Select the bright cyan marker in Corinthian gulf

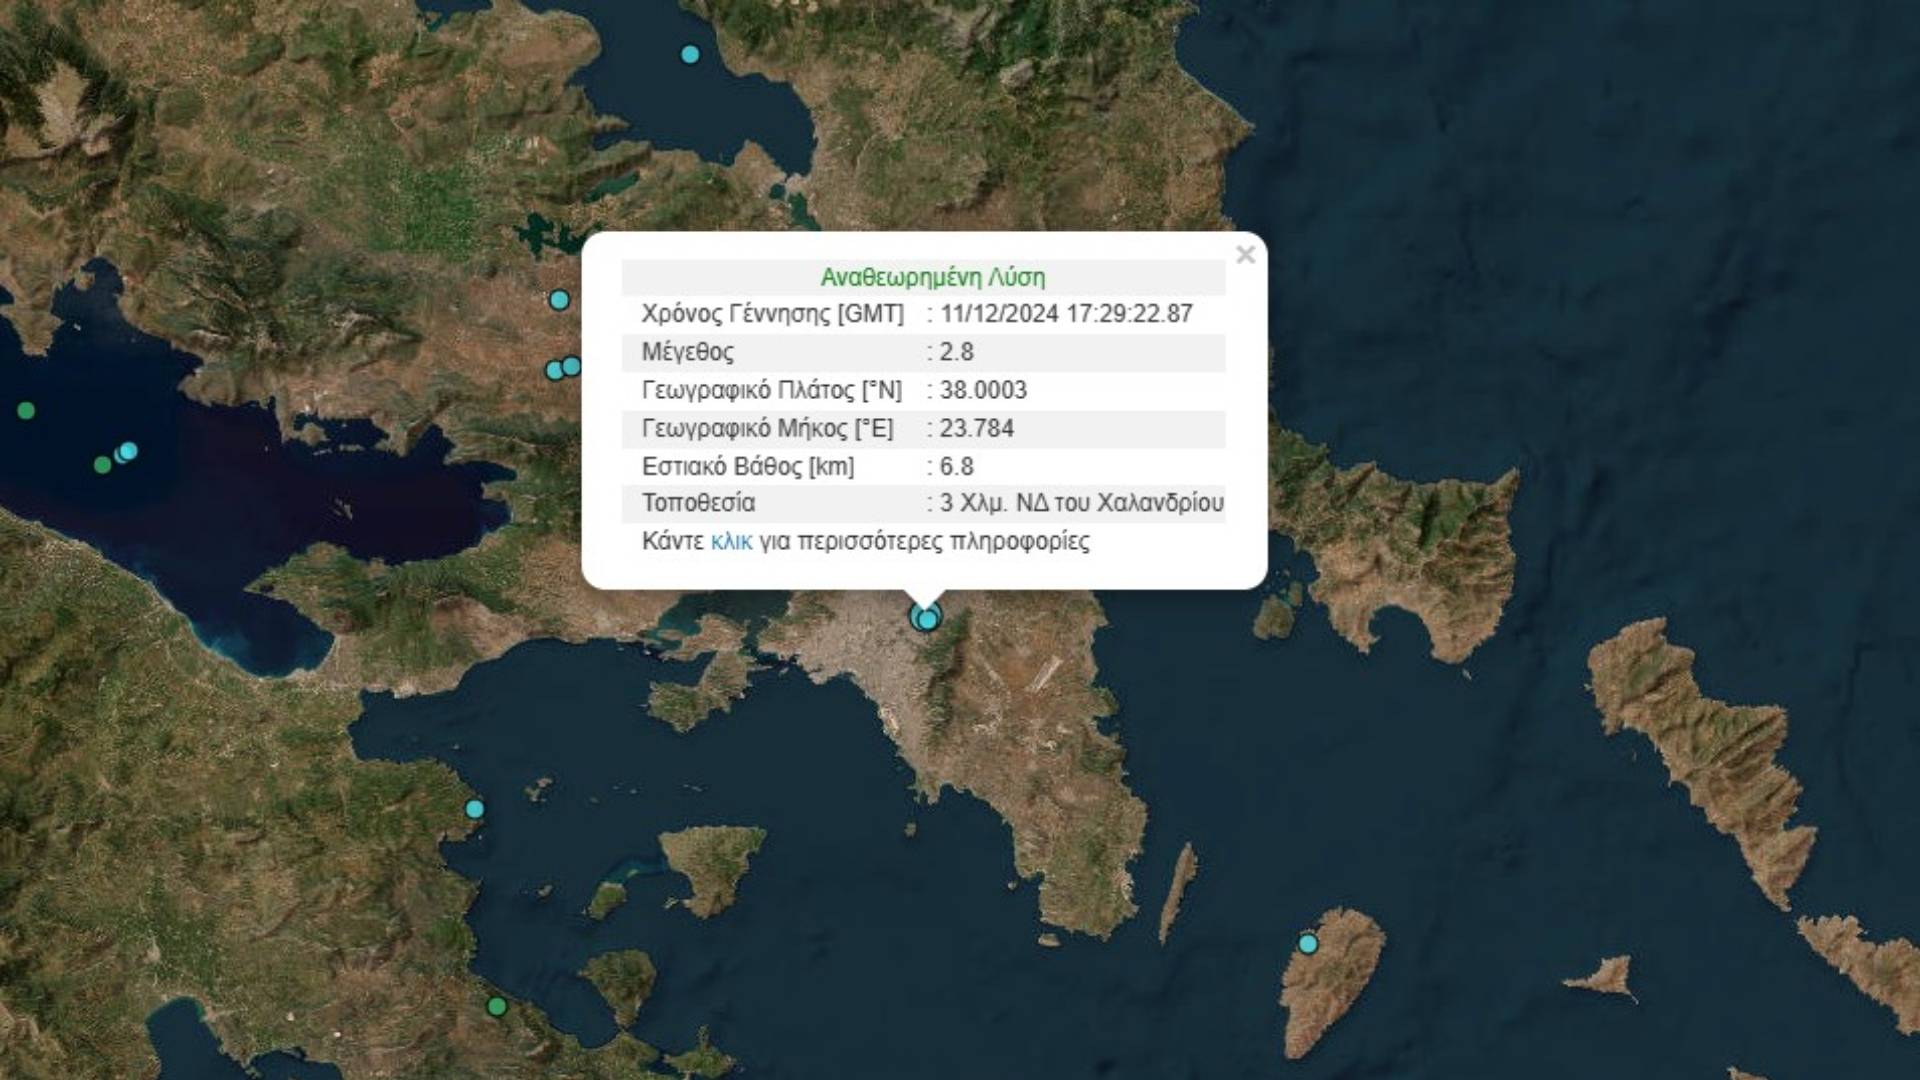[128, 451]
